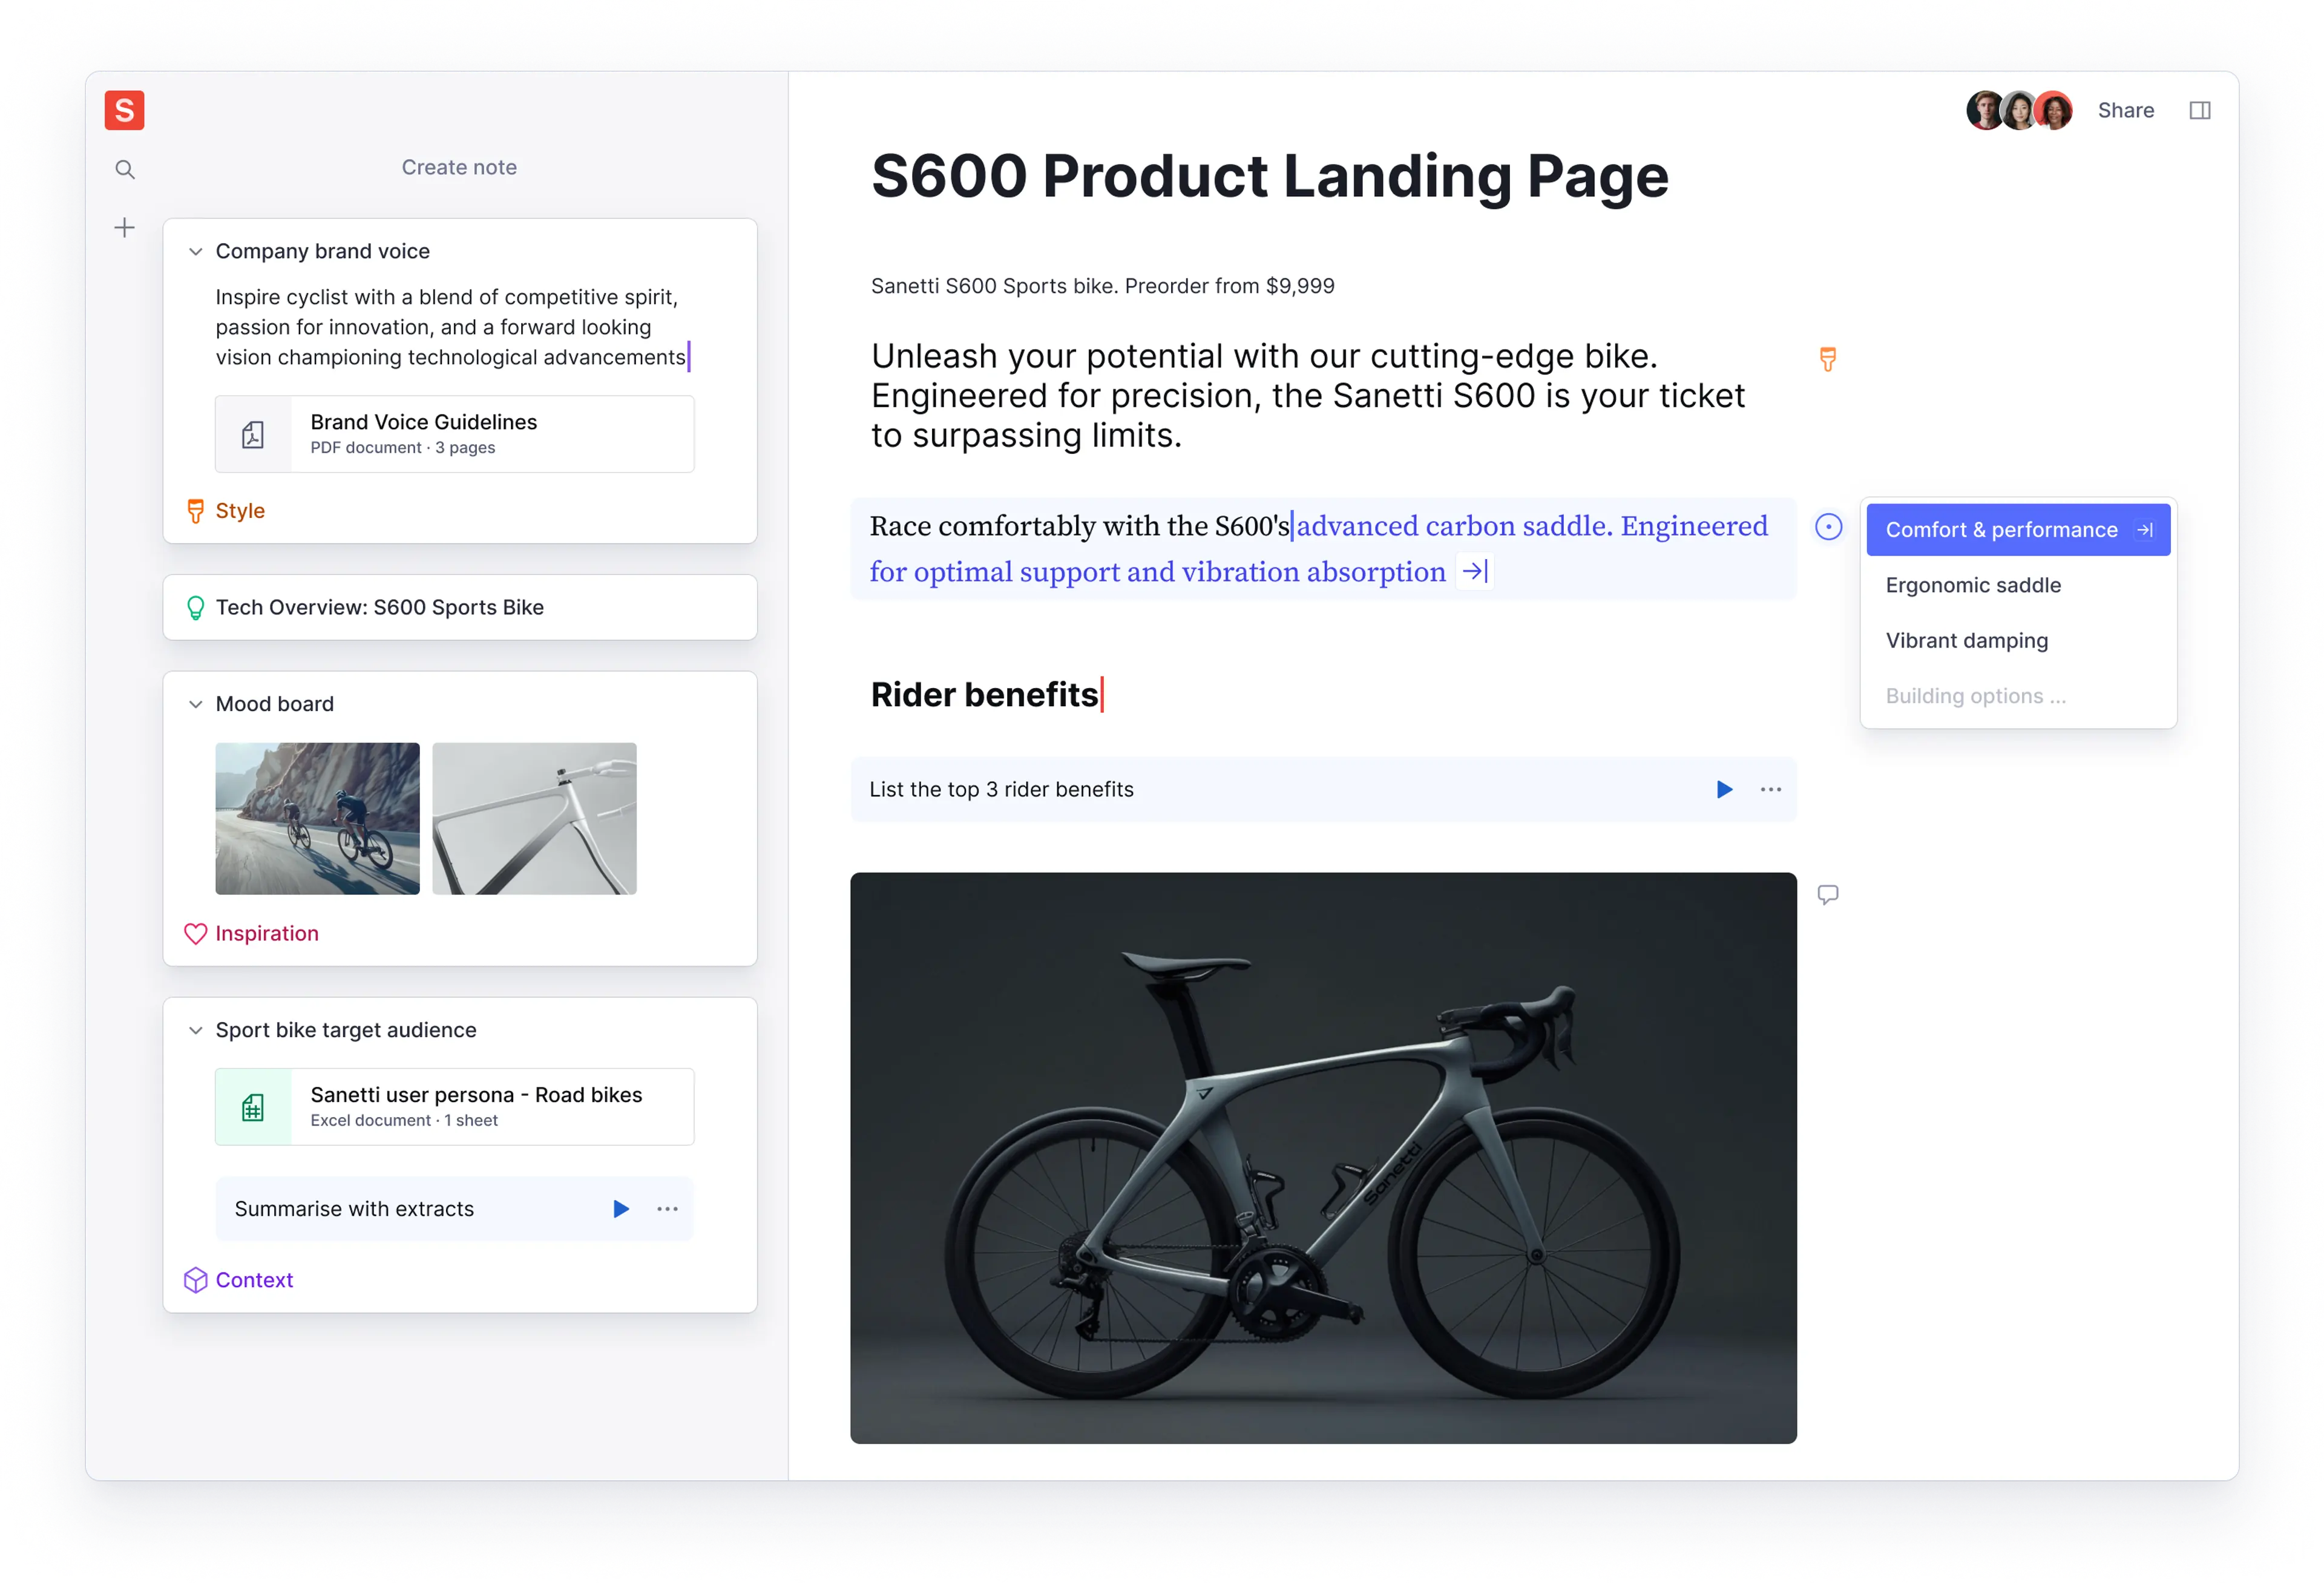Collapse the Company brand voice card
Viewport: 2324px width, 1583px height.
tap(196, 252)
